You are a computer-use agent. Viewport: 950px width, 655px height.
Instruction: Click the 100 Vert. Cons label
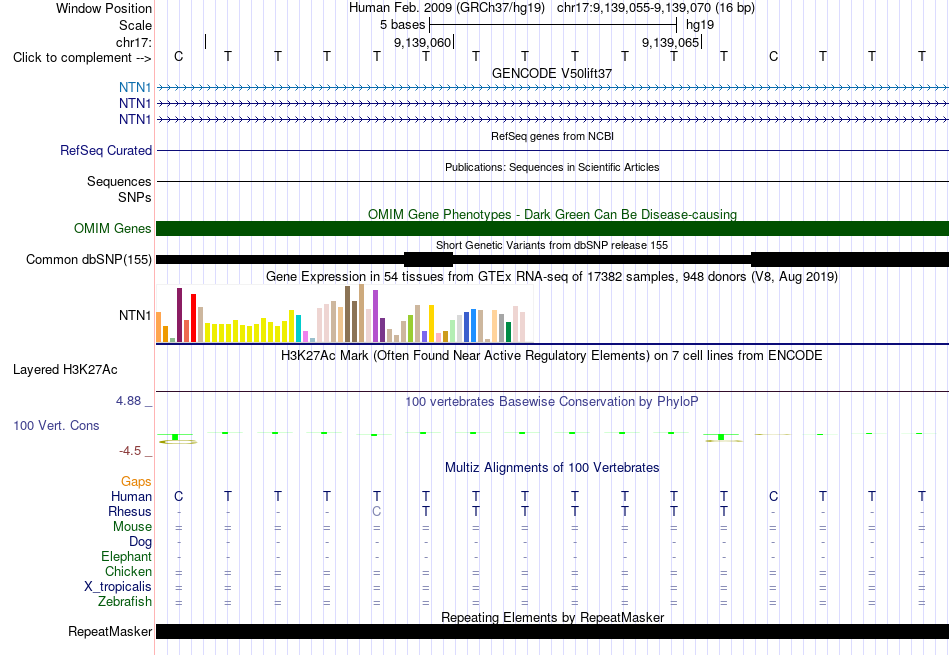56,425
